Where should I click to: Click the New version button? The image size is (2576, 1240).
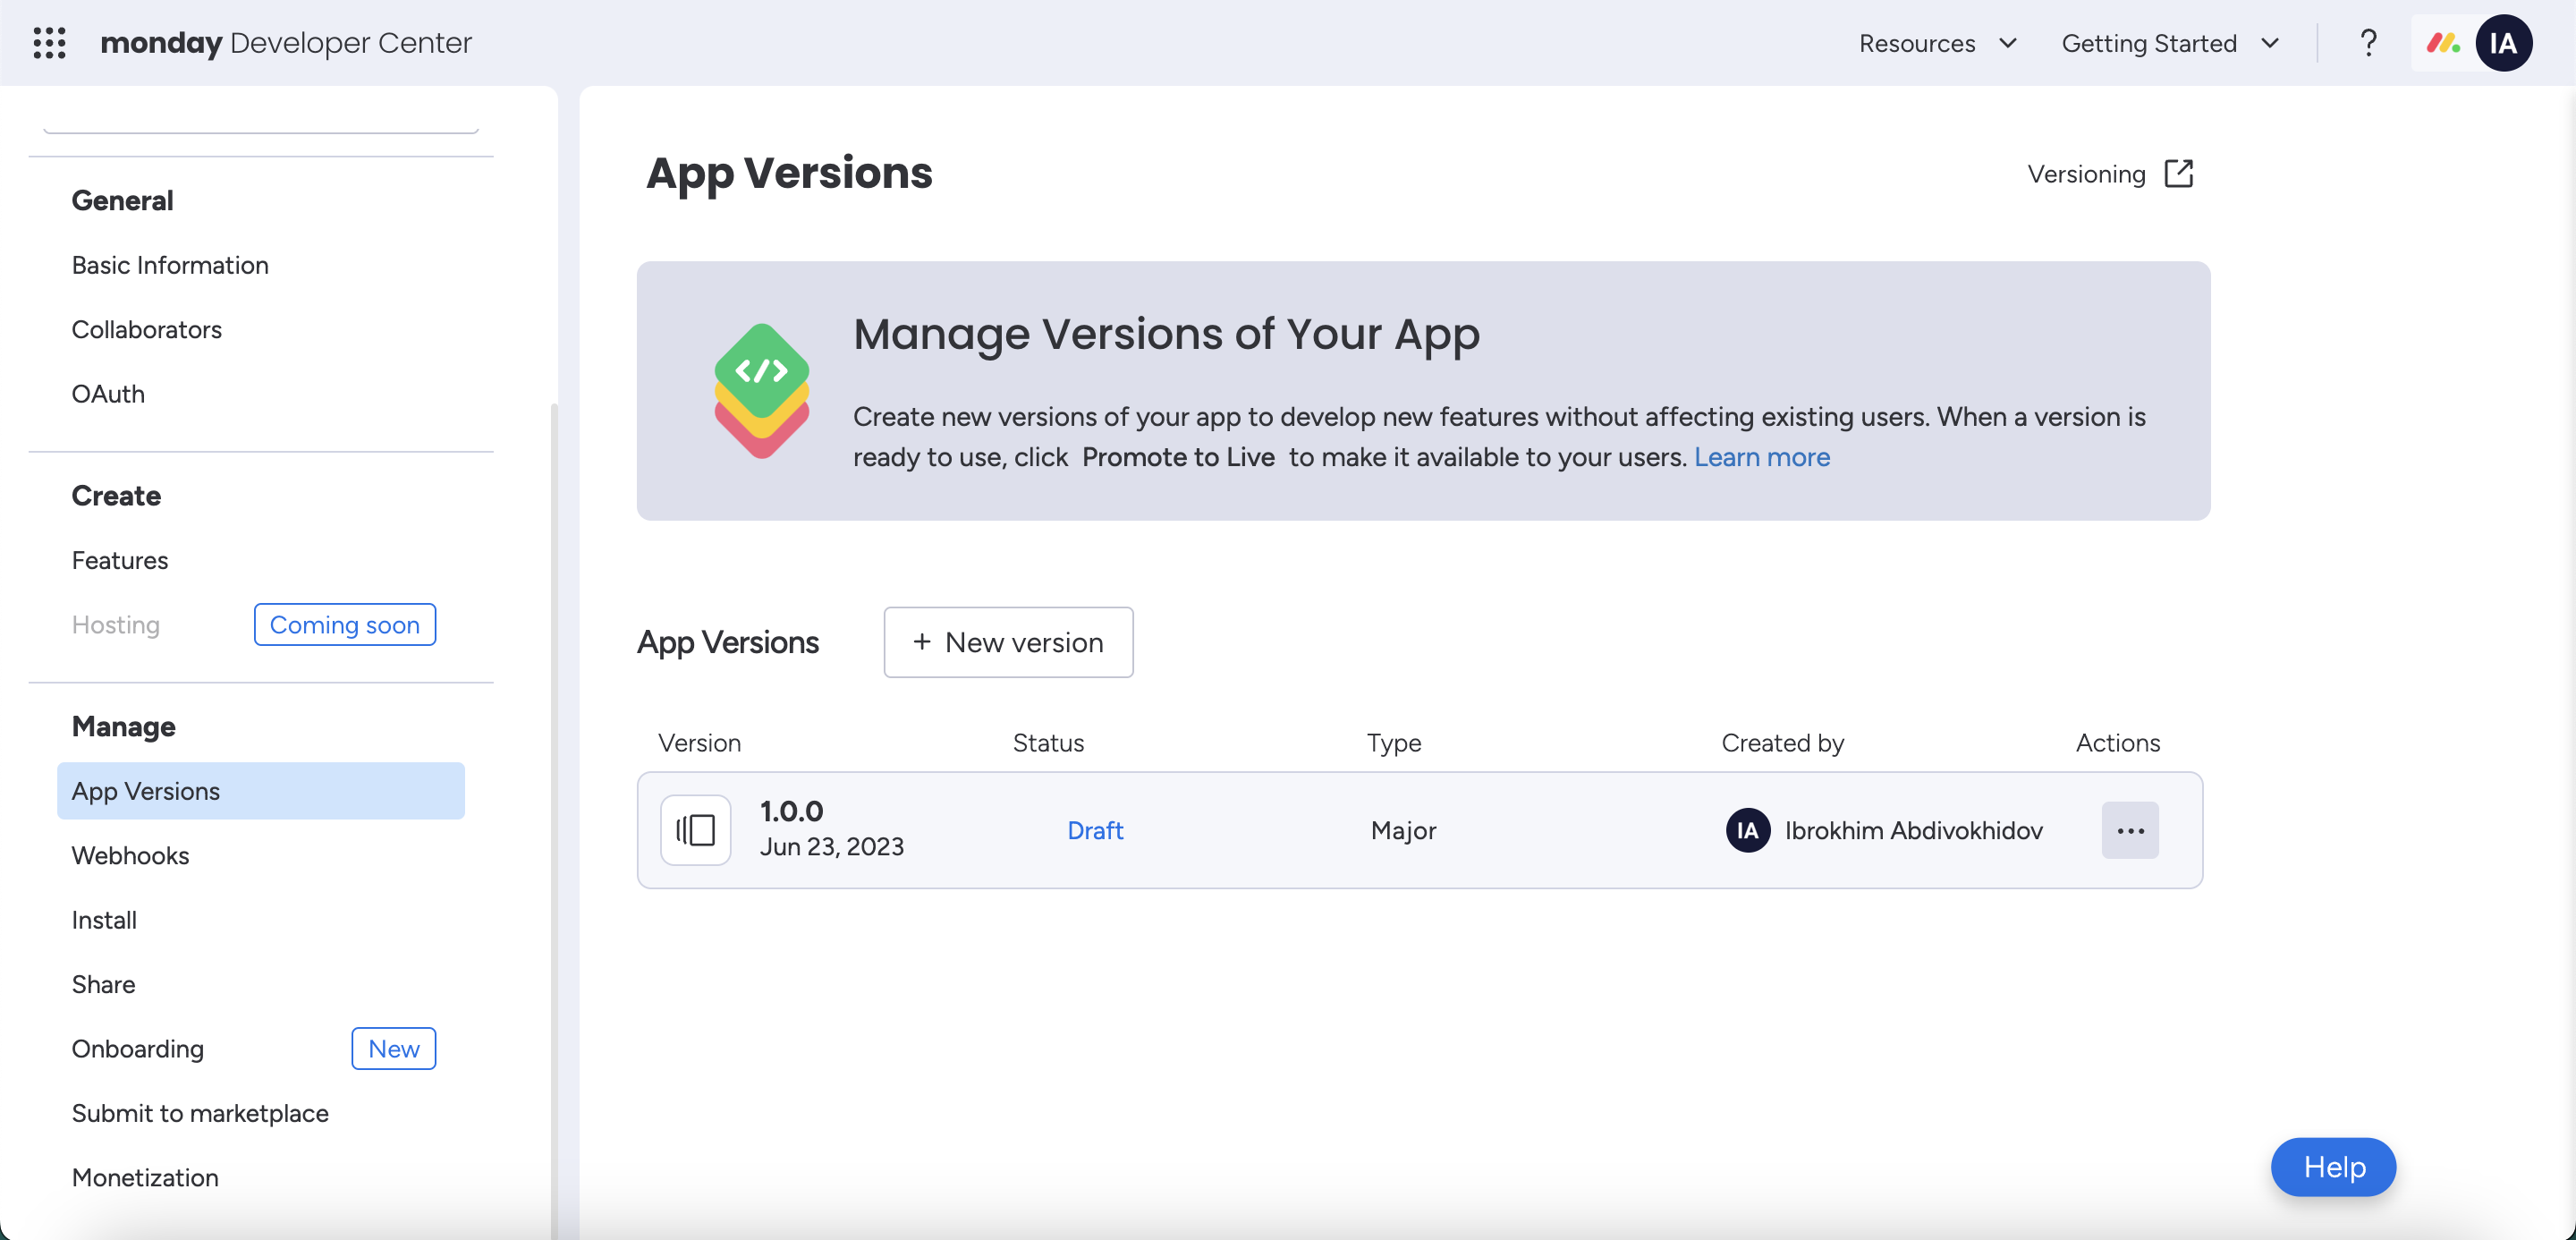coord(1008,642)
